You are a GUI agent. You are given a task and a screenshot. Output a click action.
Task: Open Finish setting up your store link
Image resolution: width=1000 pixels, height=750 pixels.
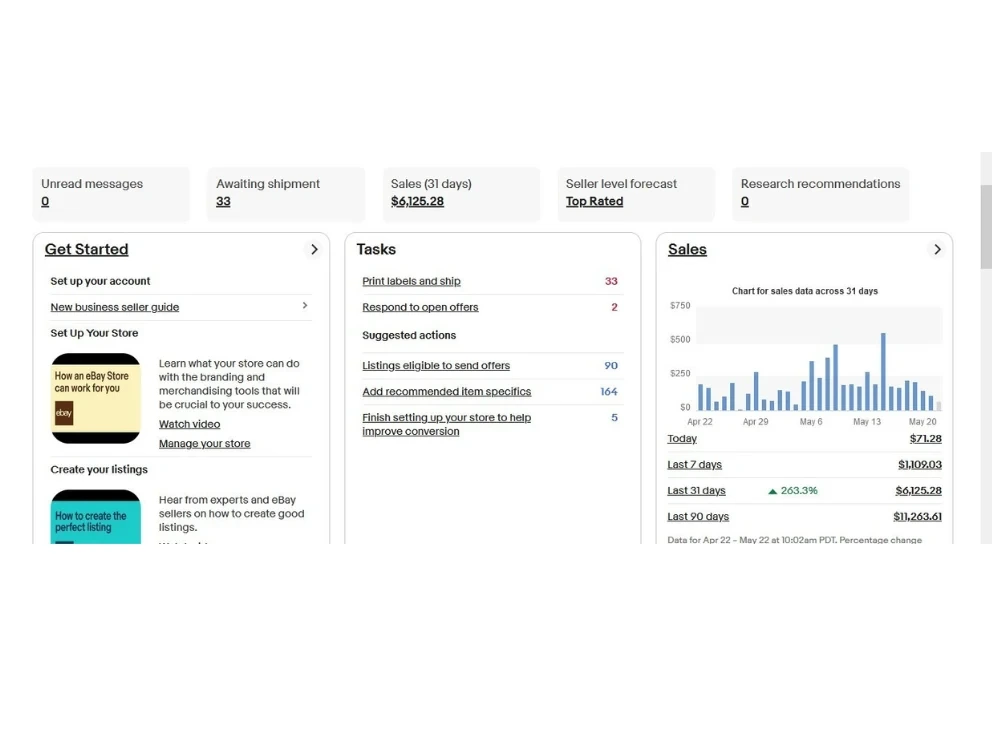(446, 424)
